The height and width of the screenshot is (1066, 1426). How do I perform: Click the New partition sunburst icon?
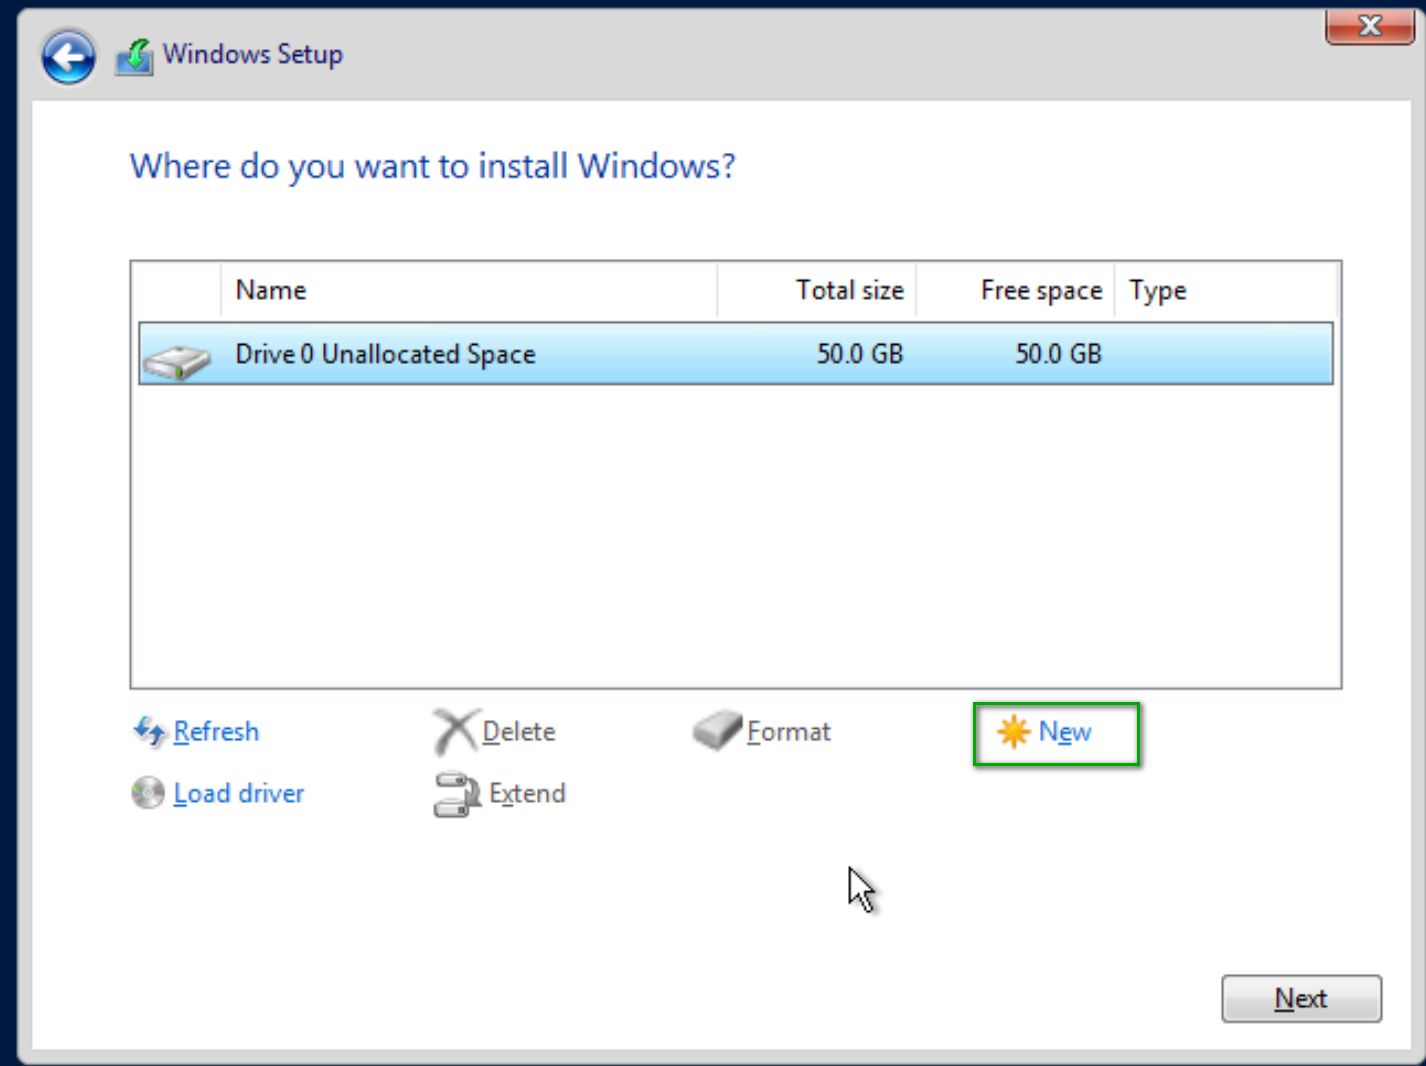1014,732
